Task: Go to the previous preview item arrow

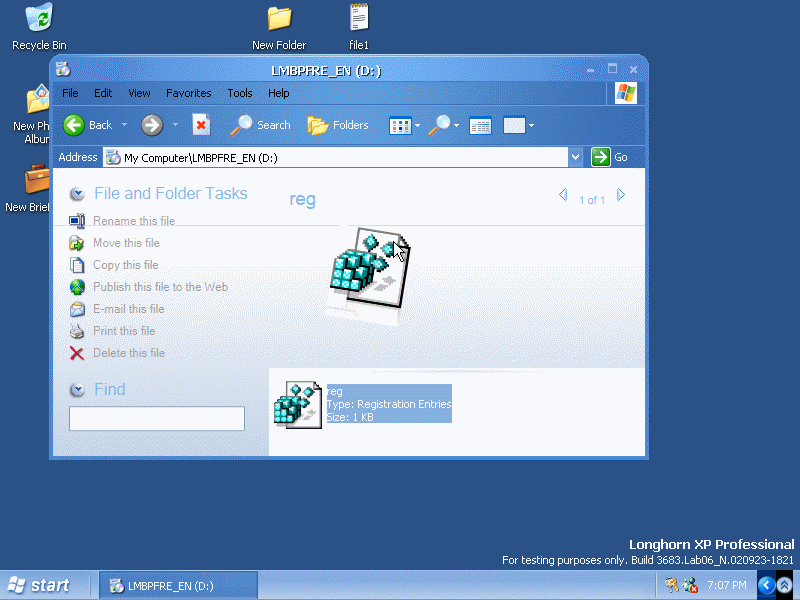Action: pyautogui.click(x=563, y=195)
